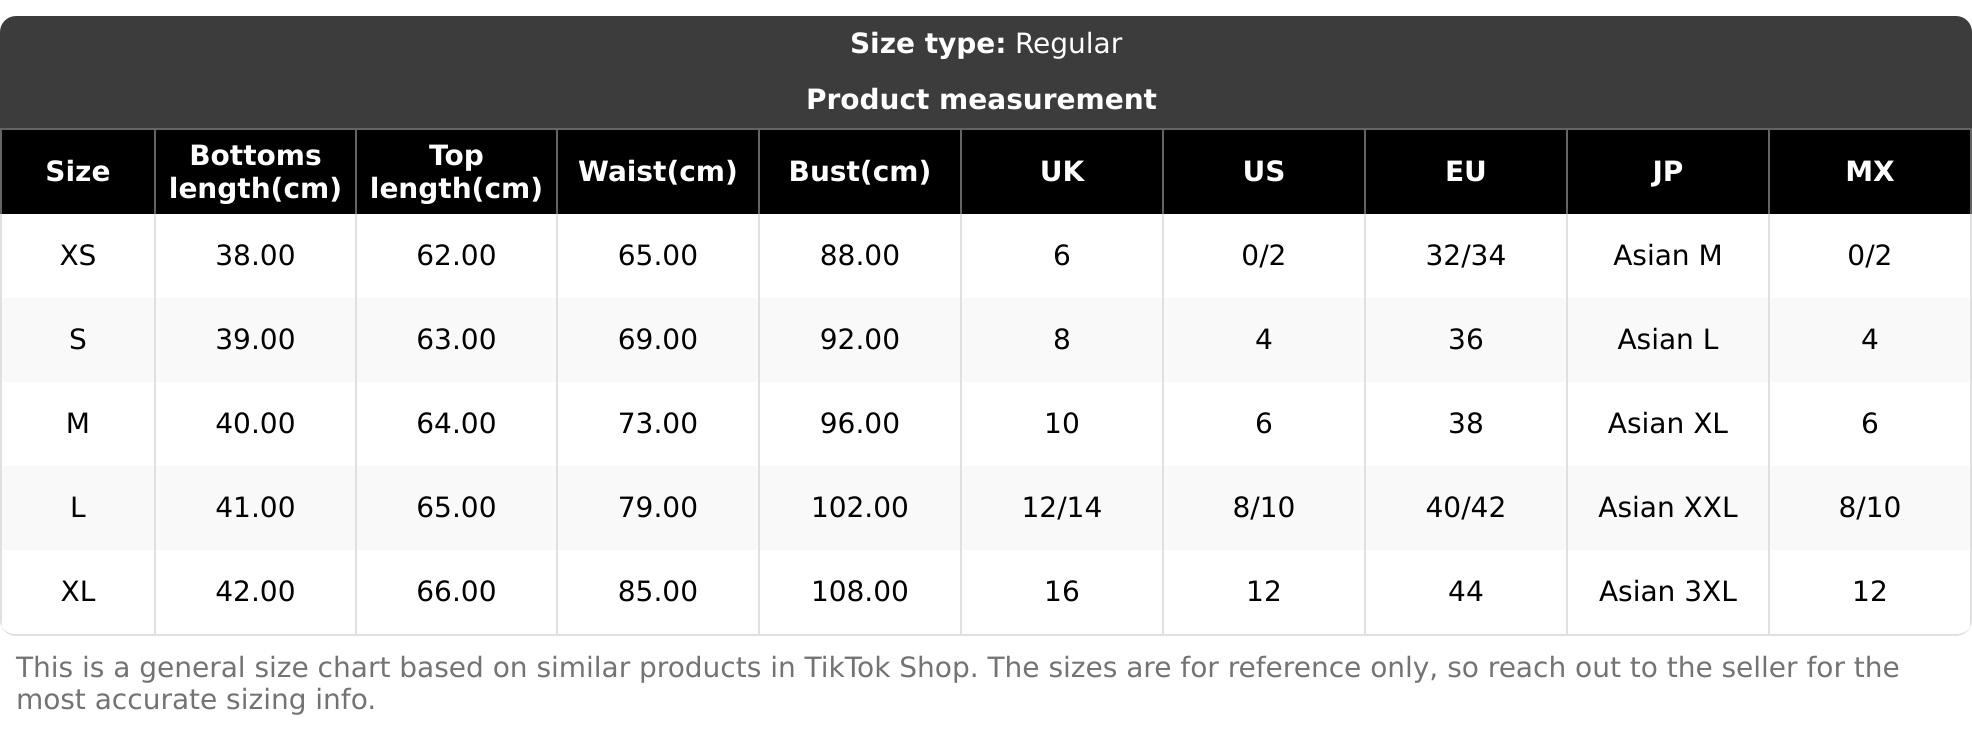Screen dimensions: 1972x732
Task: Click the Waist(cm) column header
Action: pyautogui.click(x=657, y=172)
